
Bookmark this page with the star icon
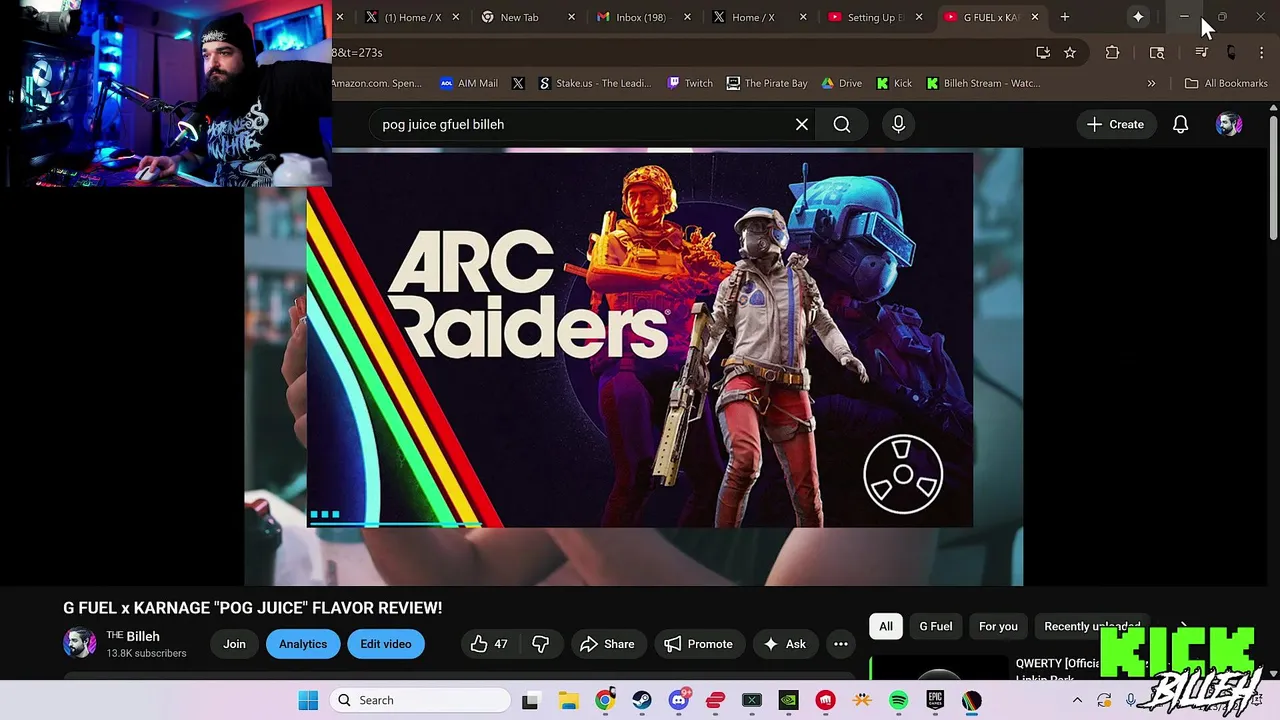(x=1070, y=53)
